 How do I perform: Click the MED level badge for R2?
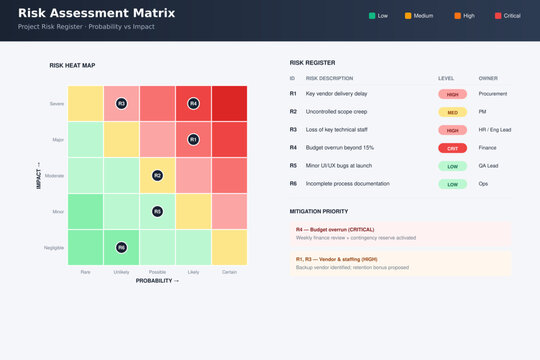pyautogui.click(x=453, y=112)
